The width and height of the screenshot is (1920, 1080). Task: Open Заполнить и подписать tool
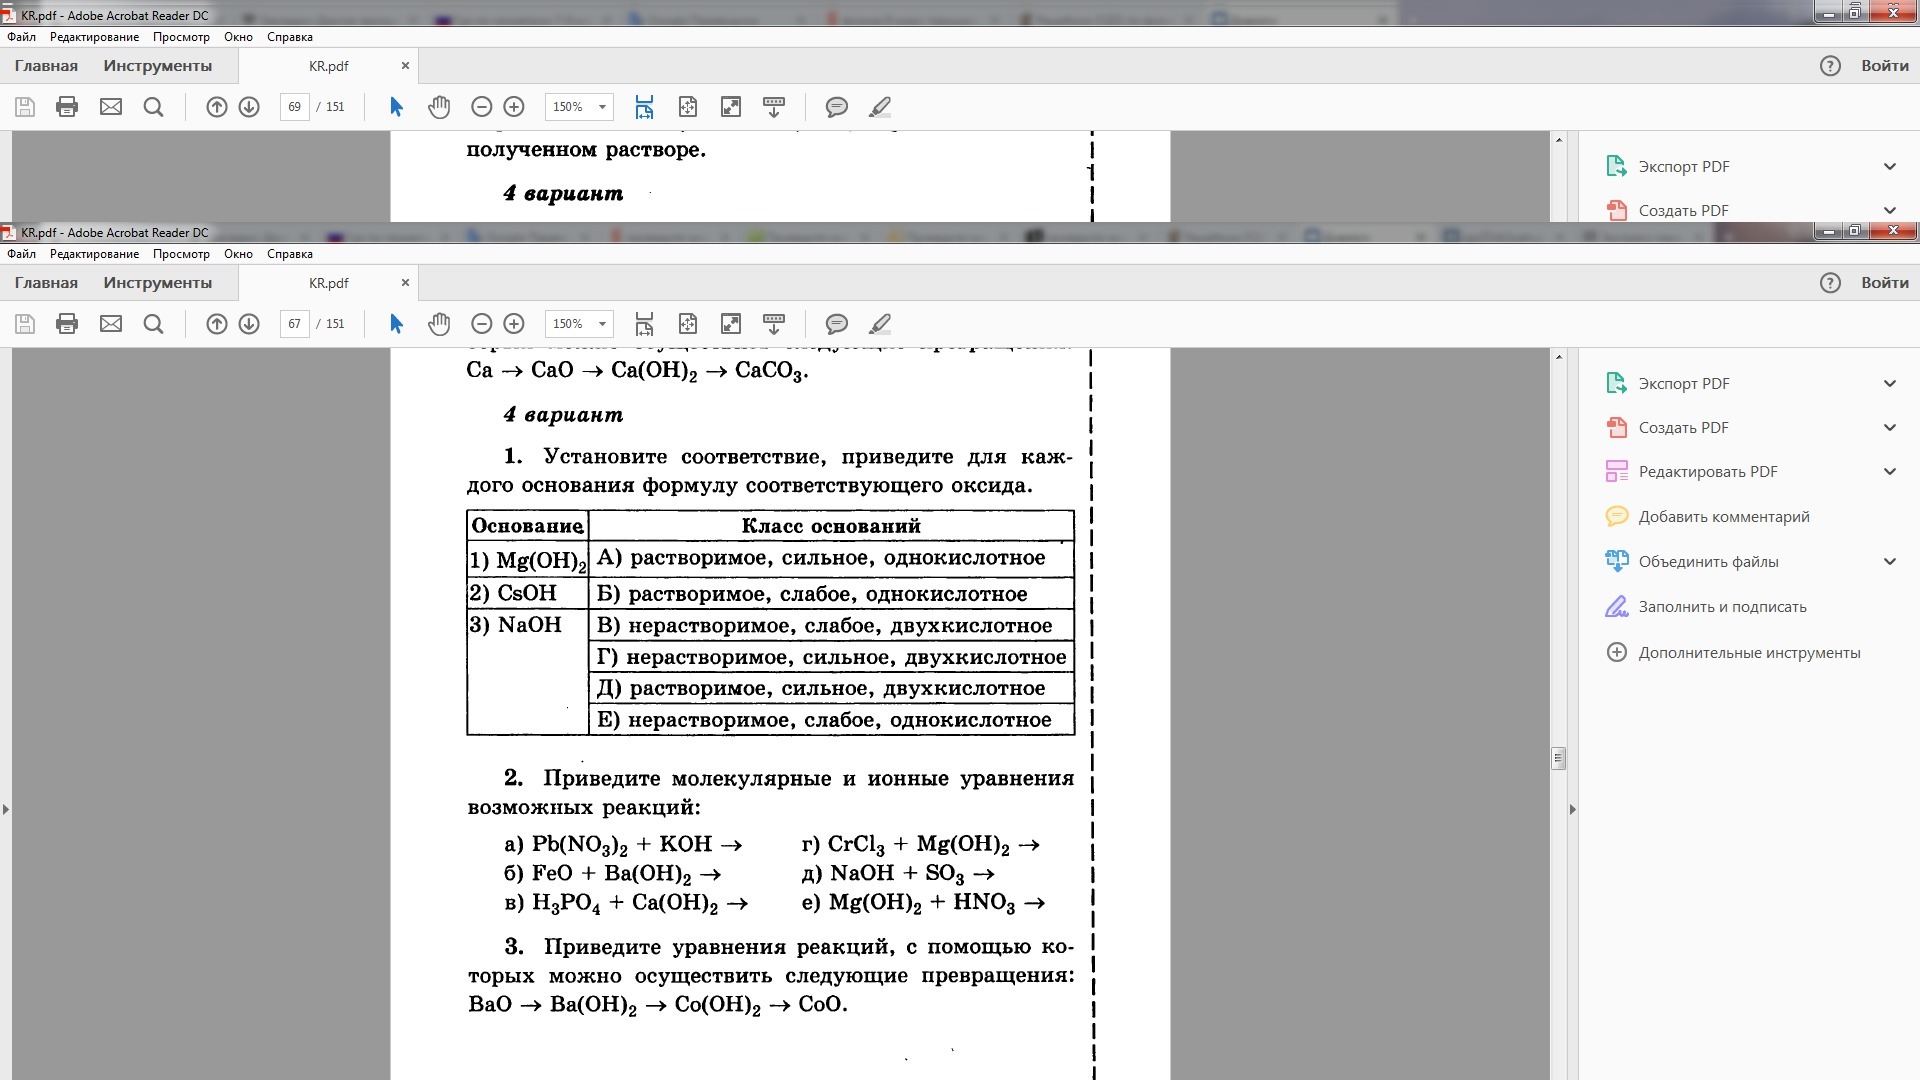[1721, 607]
